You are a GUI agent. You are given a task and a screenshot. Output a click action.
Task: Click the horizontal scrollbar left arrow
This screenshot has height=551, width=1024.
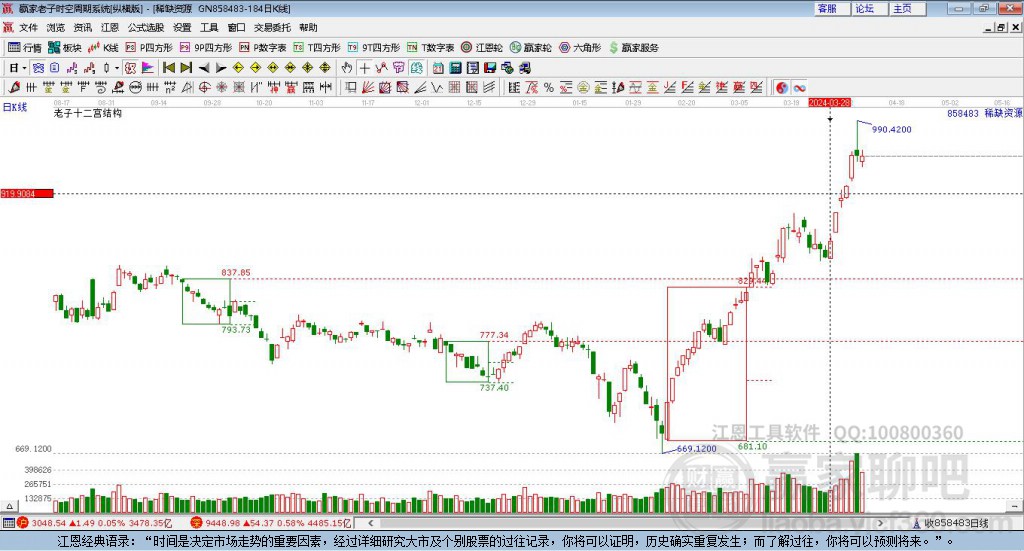(x=371, y=523)
